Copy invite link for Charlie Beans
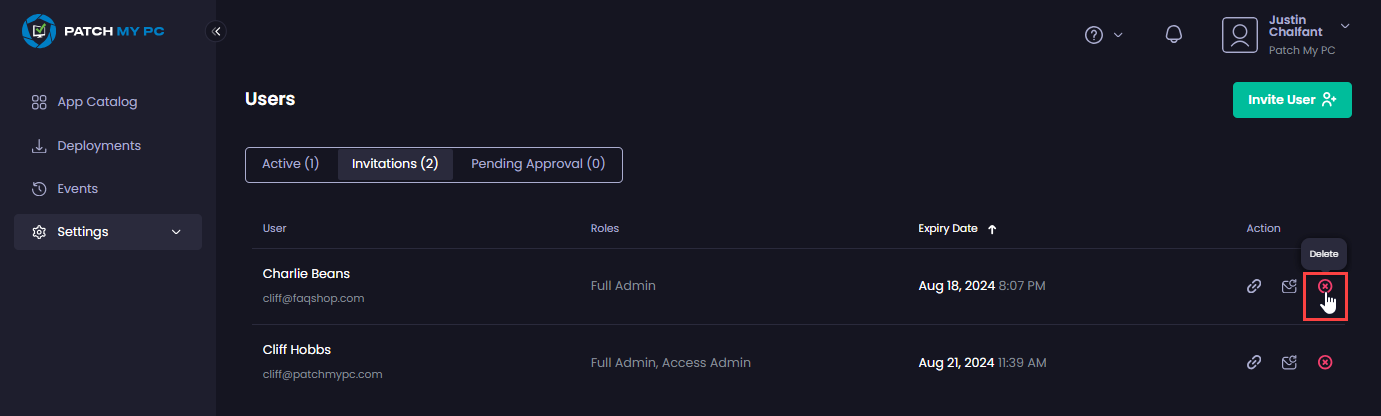The width and height of the screenshot is (1381, 416). click(1253, 286)
